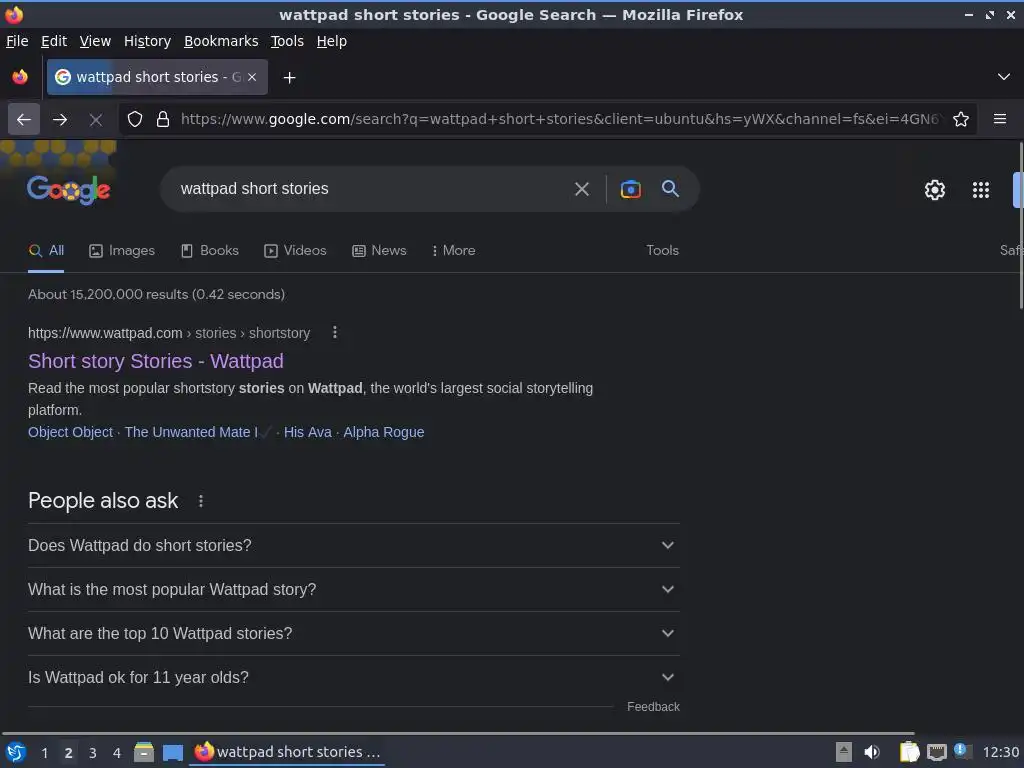
Task: Focus the Google search input field
Action: point(372,189)
